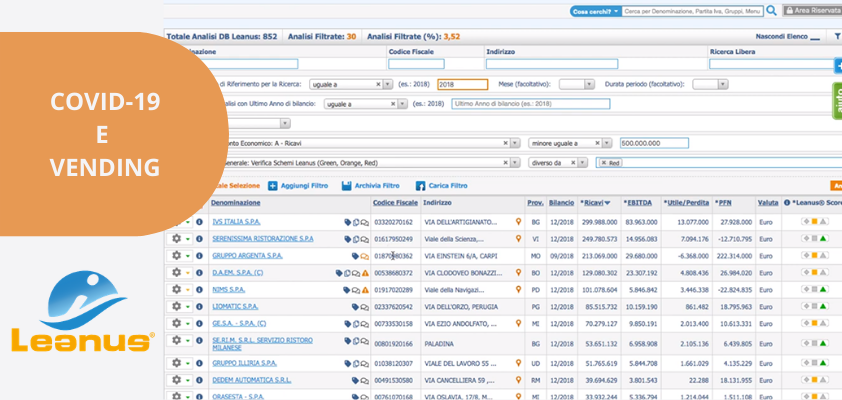Open LIOMATIC S.P.A. link
Image resolution: width=842 pixels, height=400 pixels.
(x=235, y=307)
